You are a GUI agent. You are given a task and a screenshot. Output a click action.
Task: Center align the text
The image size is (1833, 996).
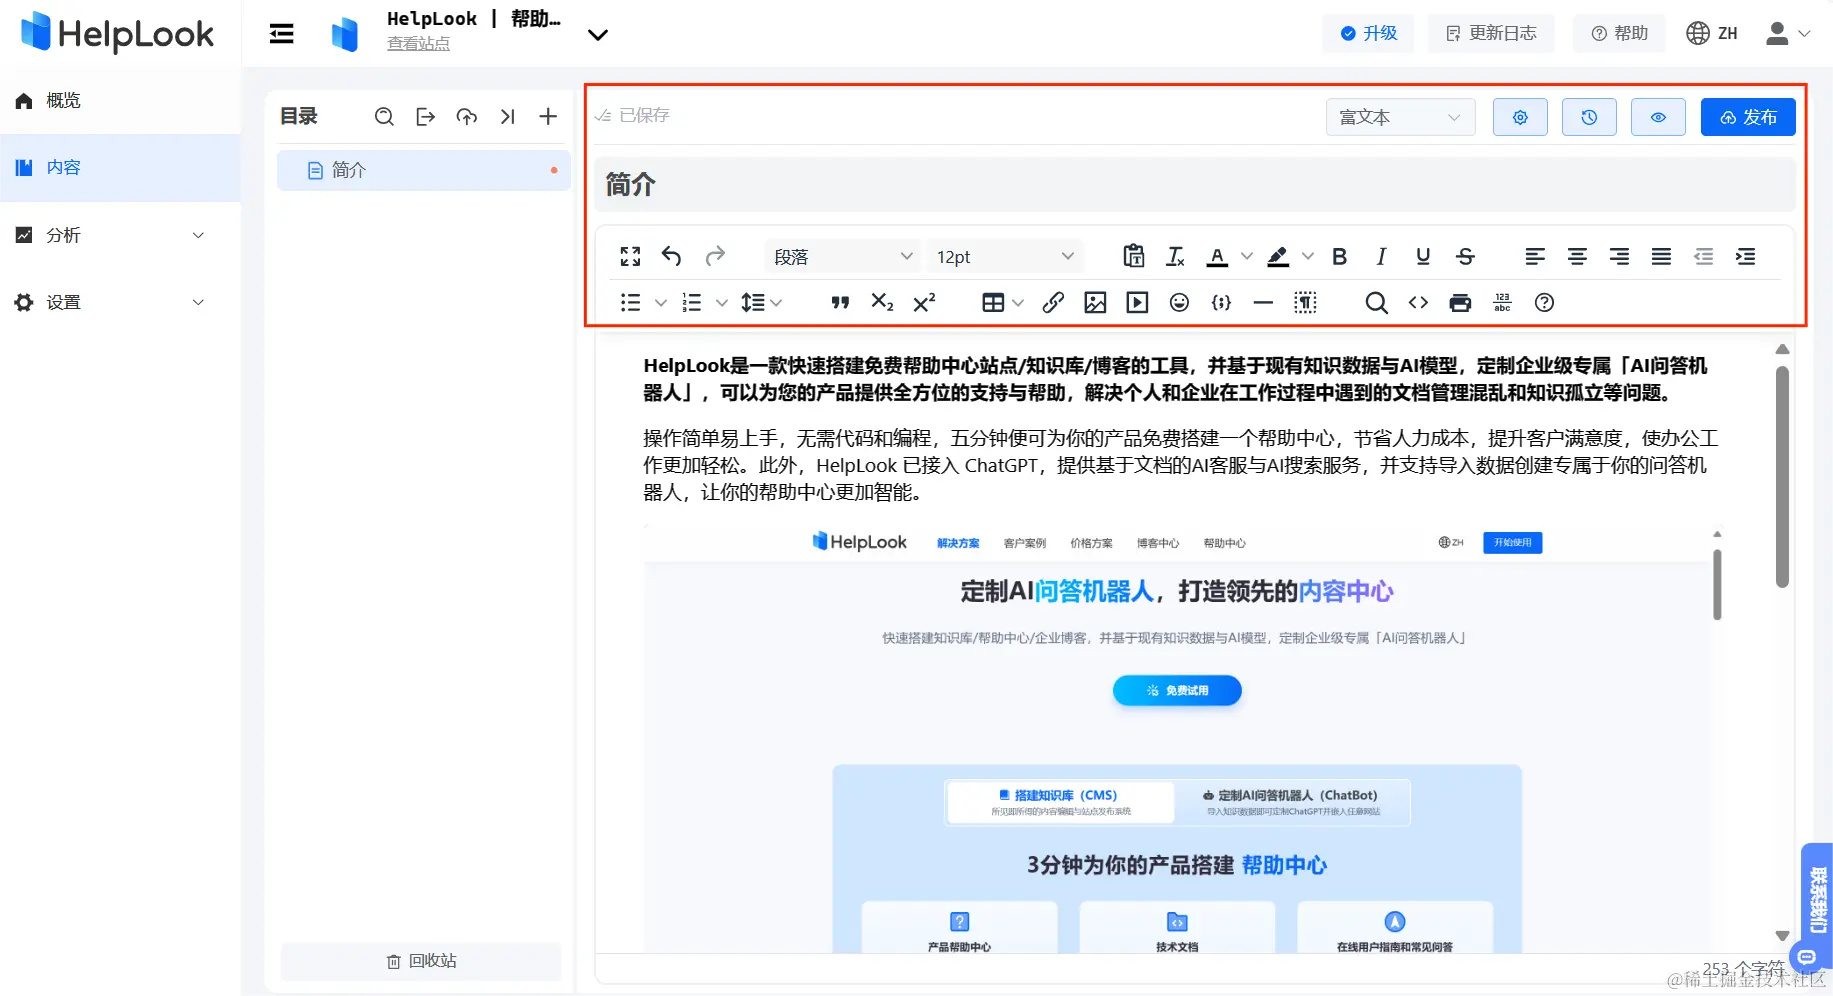(1577, 257)
